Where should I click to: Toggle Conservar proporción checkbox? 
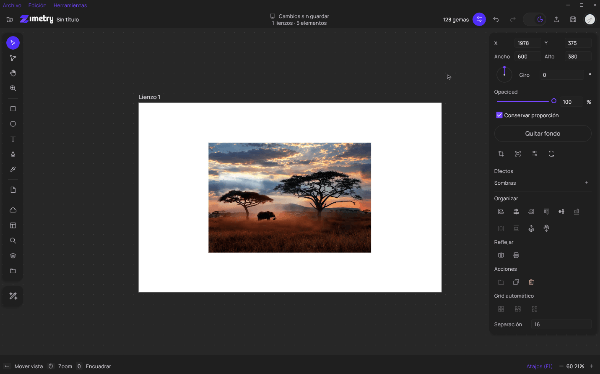coord(499,115)
